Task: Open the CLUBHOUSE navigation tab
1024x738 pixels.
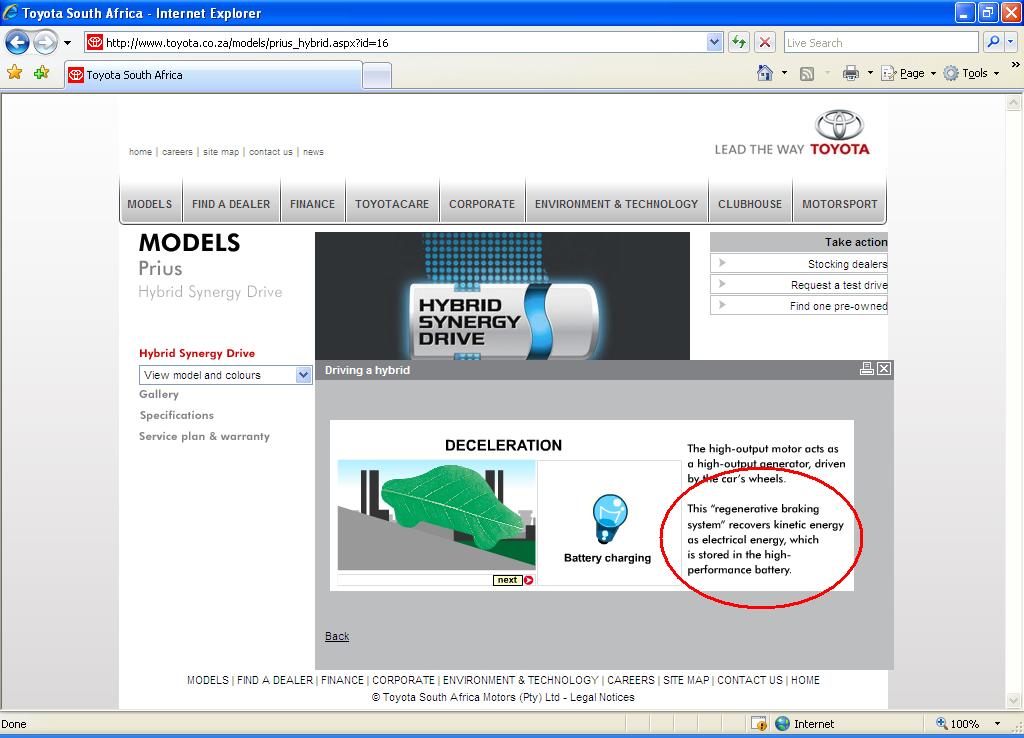Action: click(750, 204)
